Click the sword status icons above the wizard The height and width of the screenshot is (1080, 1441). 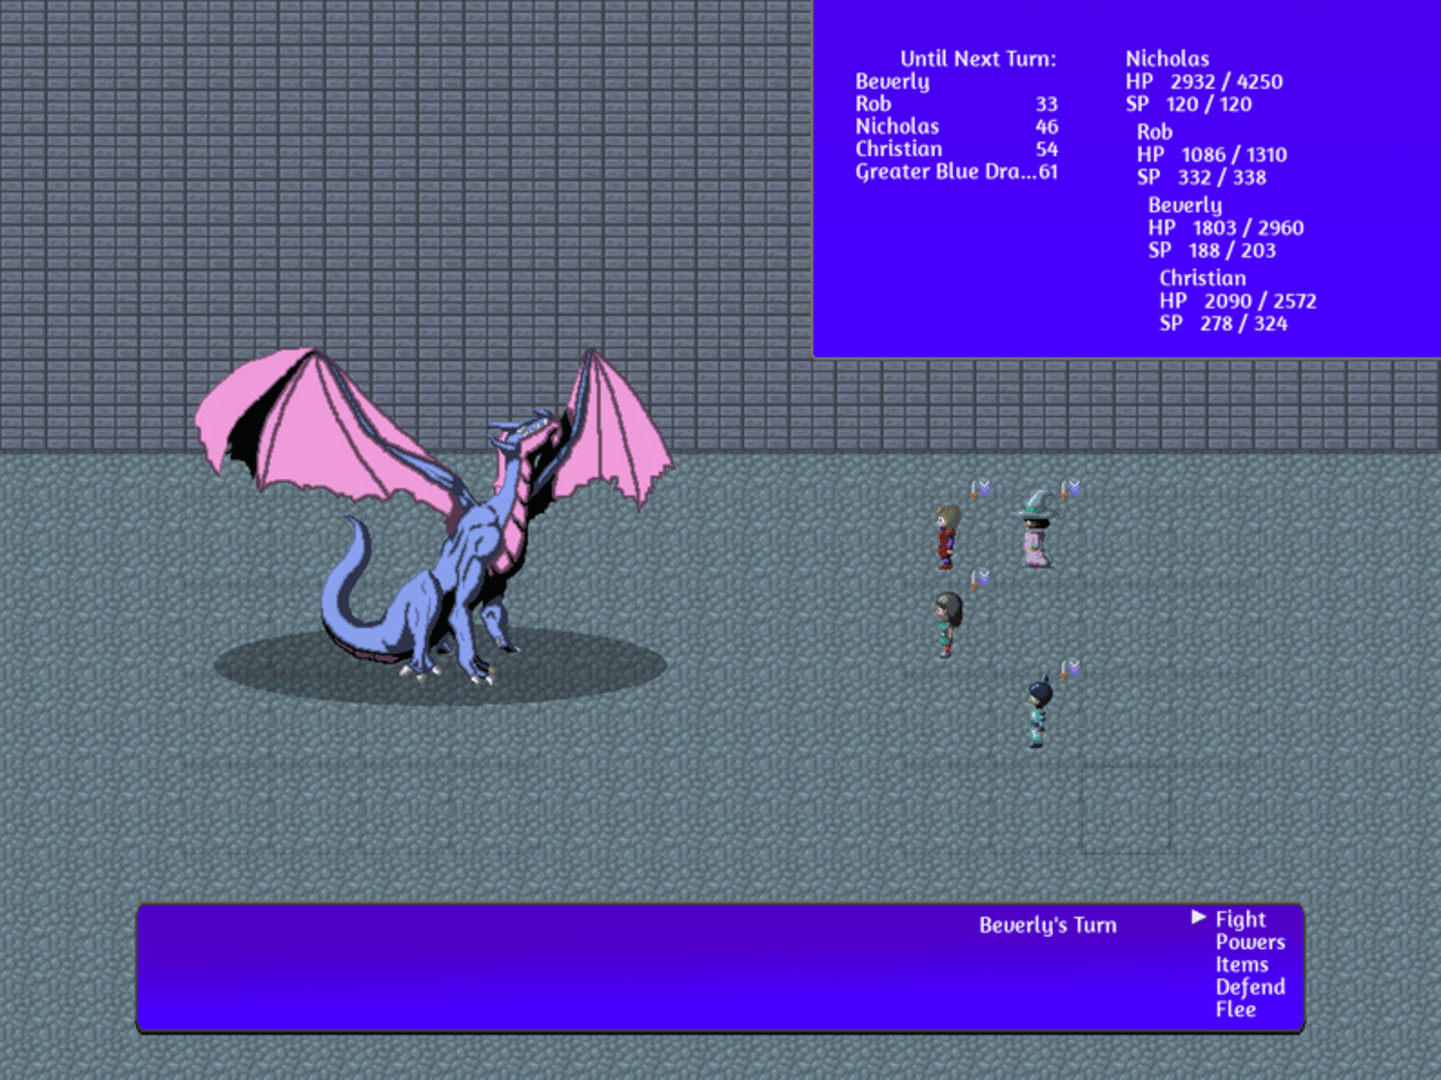(1070, 488)
